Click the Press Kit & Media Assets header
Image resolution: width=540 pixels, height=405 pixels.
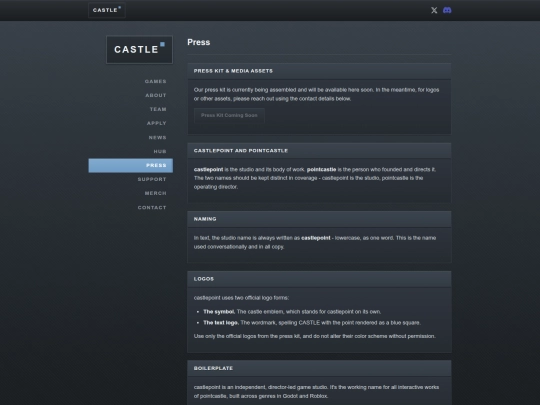[x=319, y=71]
